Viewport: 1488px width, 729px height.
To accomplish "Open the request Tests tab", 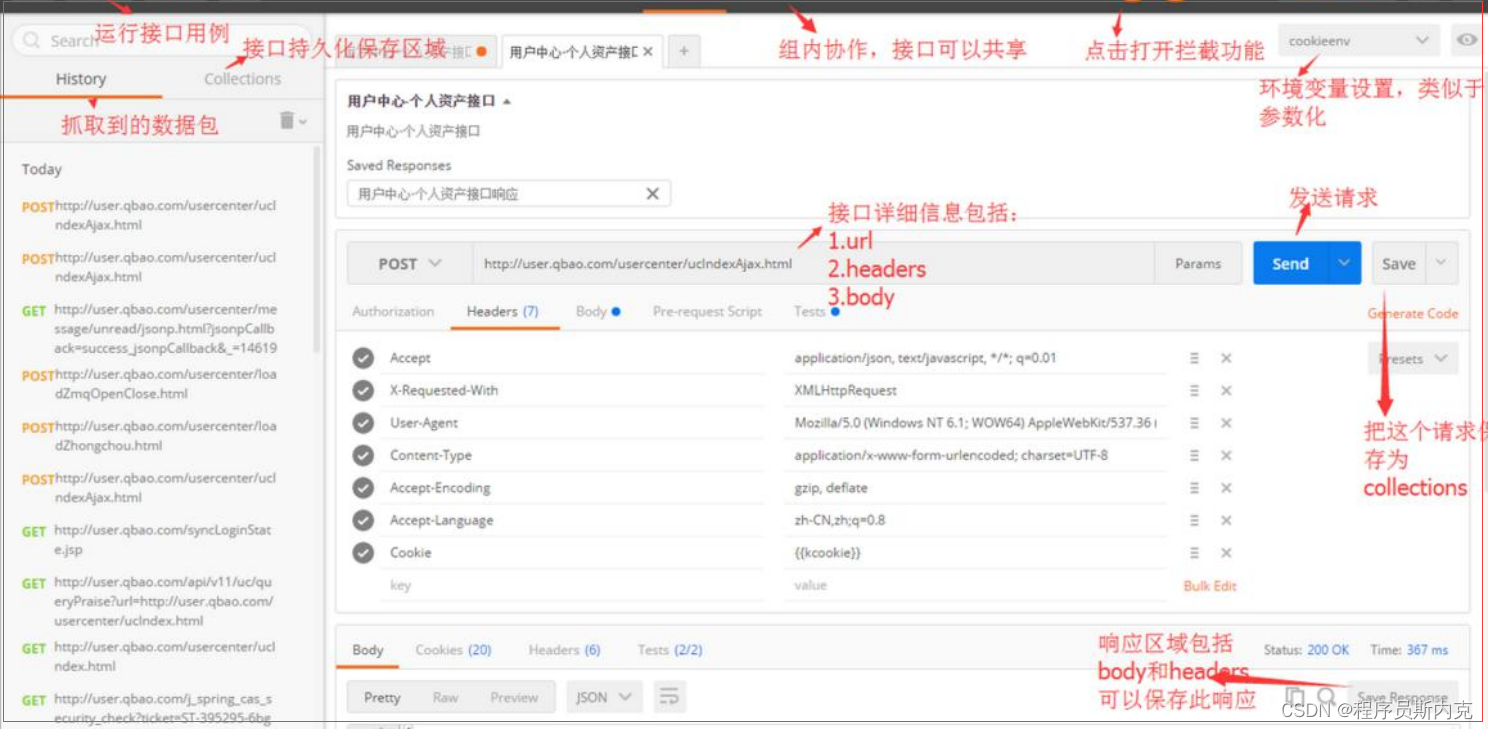I will [816, 311].
